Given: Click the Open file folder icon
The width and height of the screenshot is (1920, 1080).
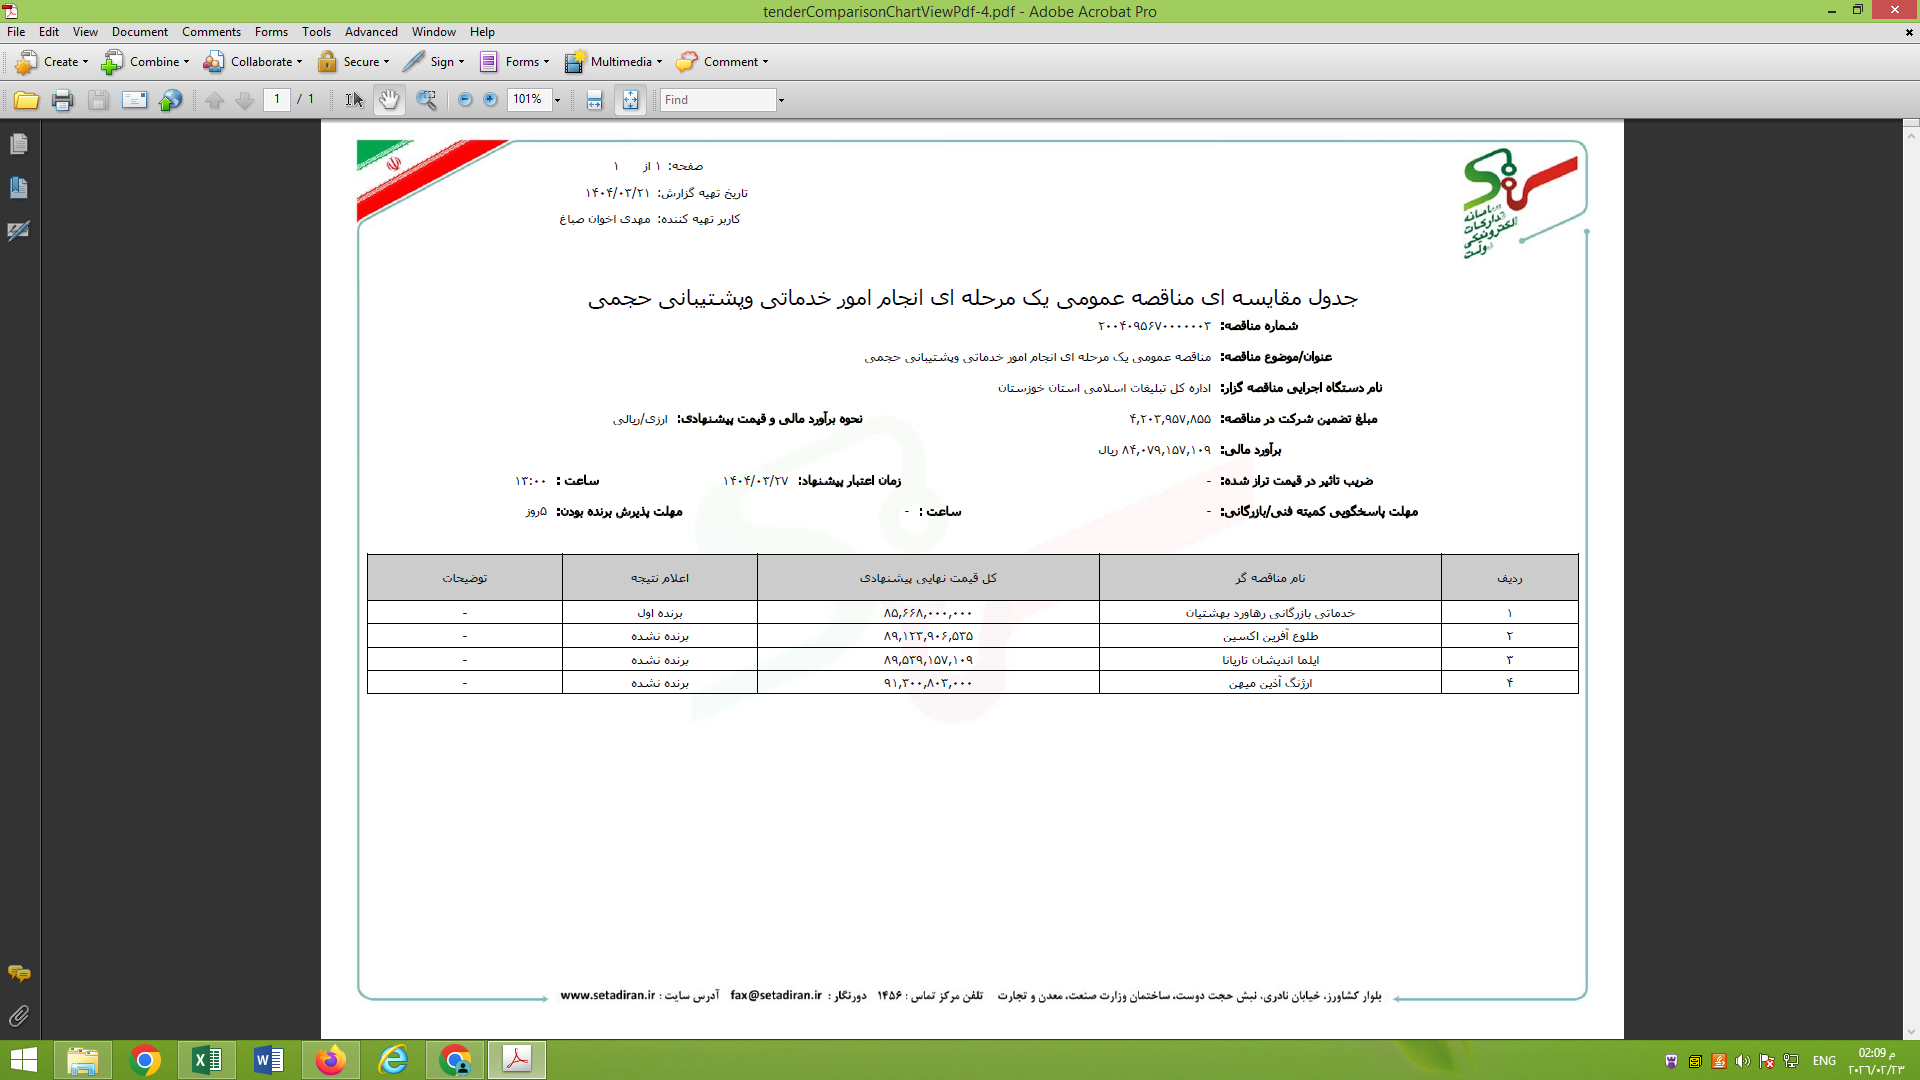Looking at the screenshot, I should [26, 100].
